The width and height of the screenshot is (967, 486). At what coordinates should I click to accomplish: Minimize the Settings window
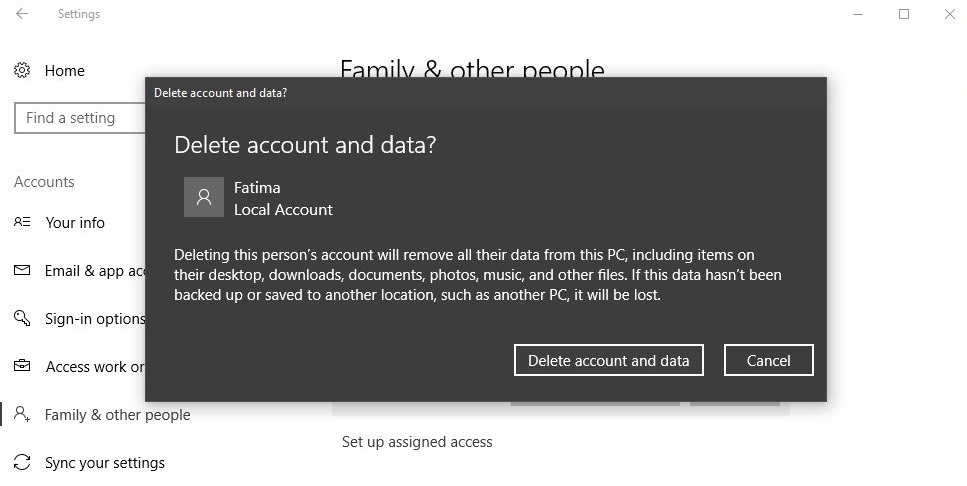pos(858,14)
